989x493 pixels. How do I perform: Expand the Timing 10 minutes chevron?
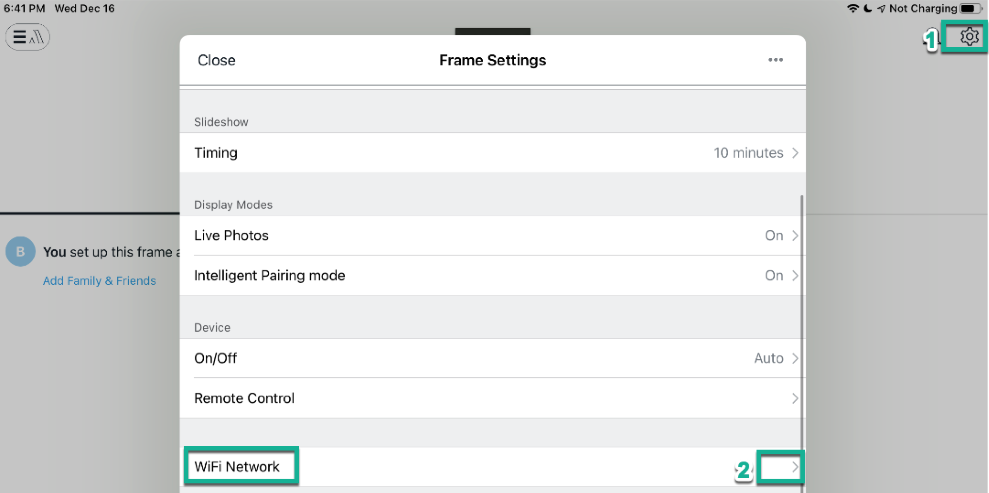(x=795, y=153)
